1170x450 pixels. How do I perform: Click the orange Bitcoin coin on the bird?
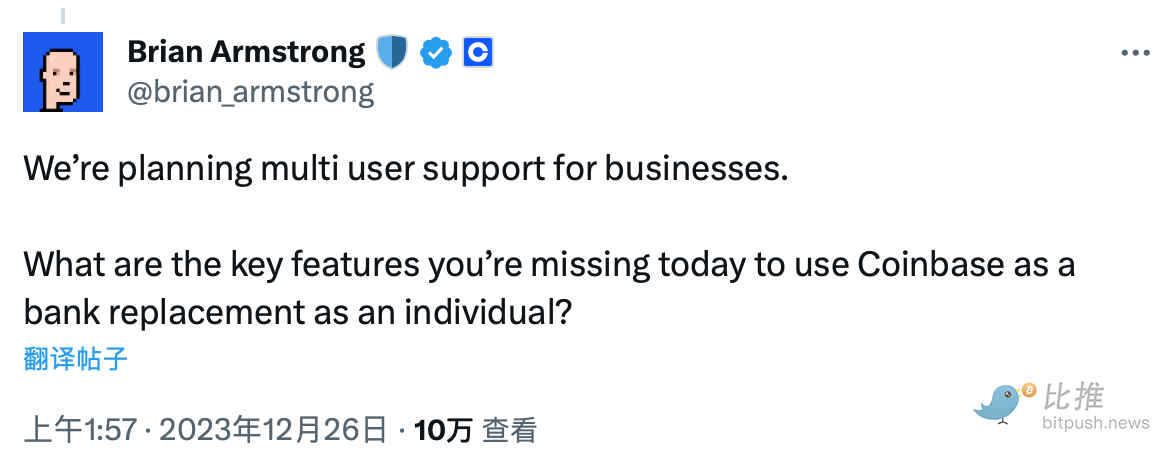tap(1027, 389)
